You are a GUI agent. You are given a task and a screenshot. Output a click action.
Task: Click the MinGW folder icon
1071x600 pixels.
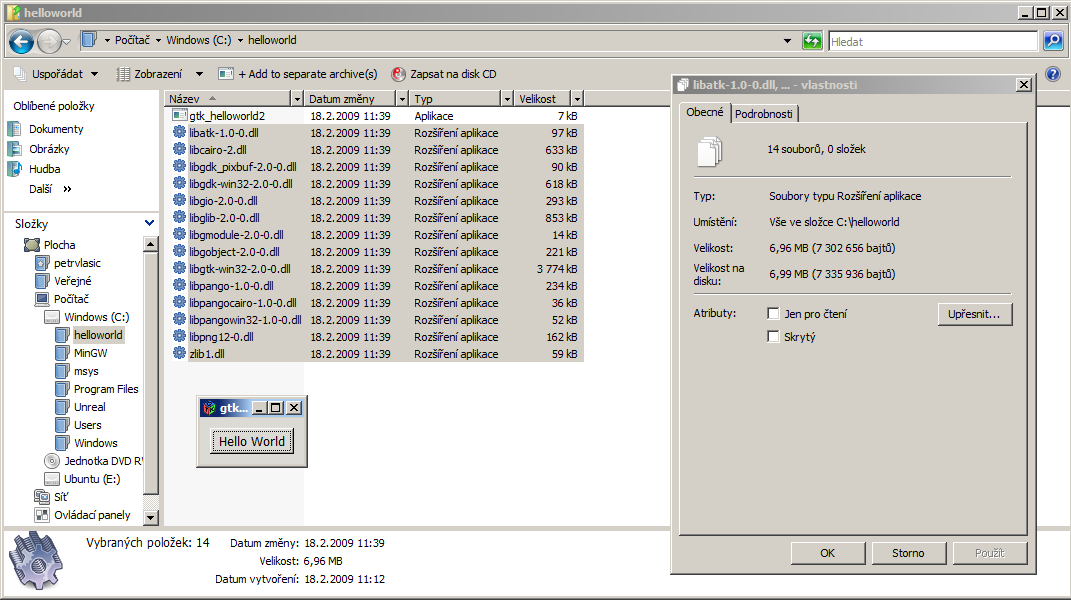62,353
